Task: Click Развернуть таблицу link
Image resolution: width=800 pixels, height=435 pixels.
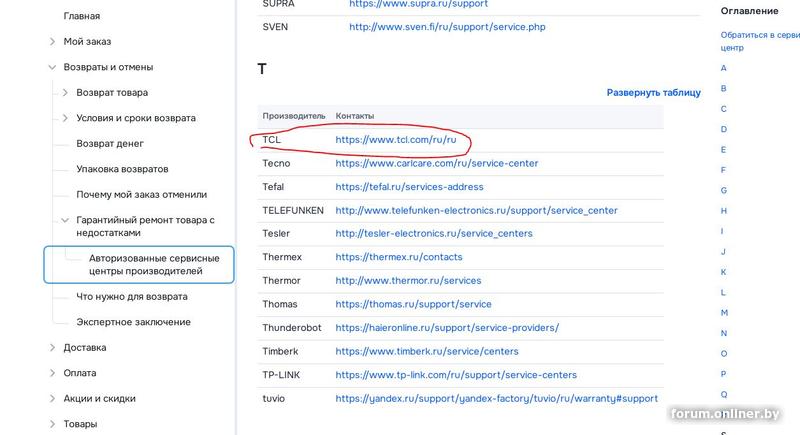Action: 653,93
